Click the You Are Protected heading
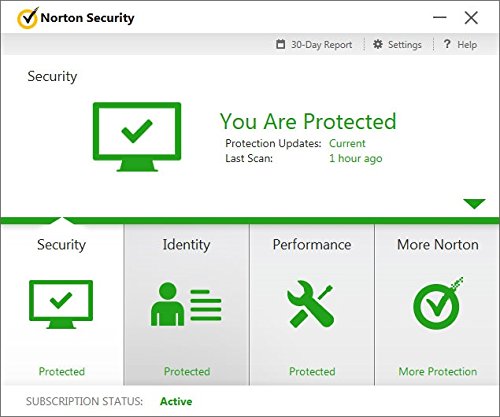 coord(308,121)
